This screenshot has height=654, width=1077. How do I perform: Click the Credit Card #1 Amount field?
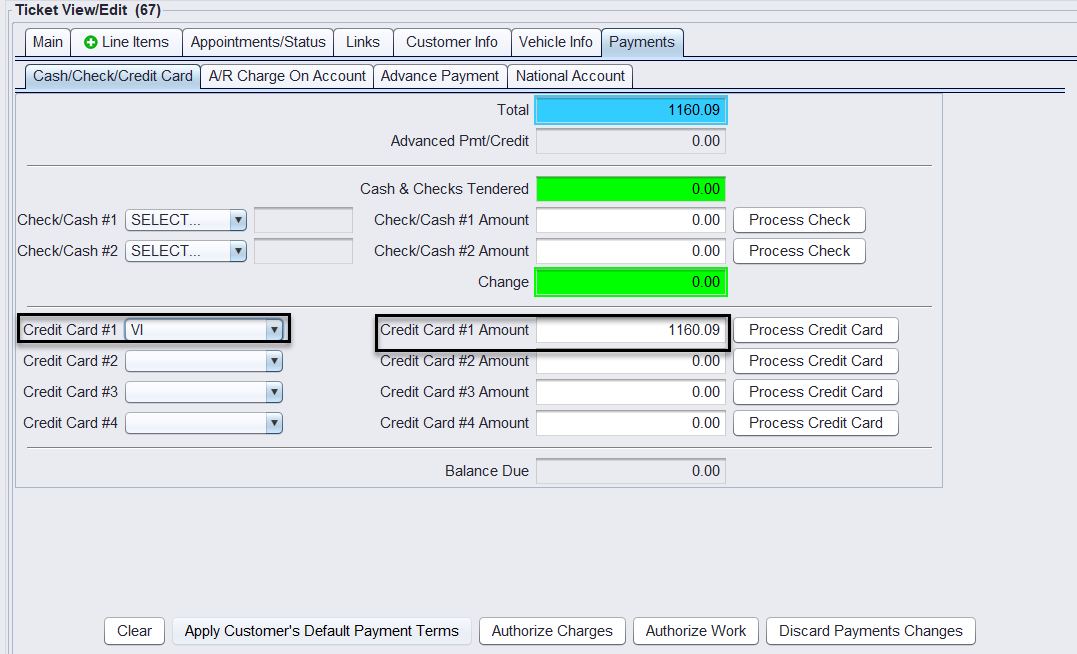[x=630, y=330]
